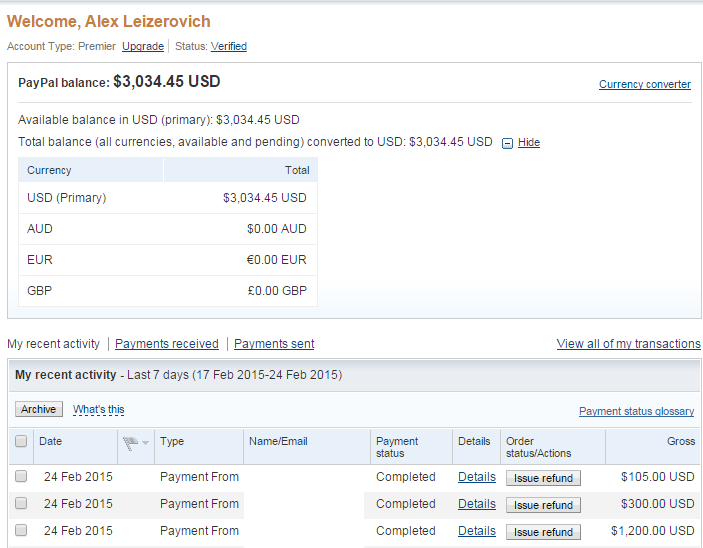Screen dimensions: 703x548
Task: Select the GBP currency row
Action: 168,291
